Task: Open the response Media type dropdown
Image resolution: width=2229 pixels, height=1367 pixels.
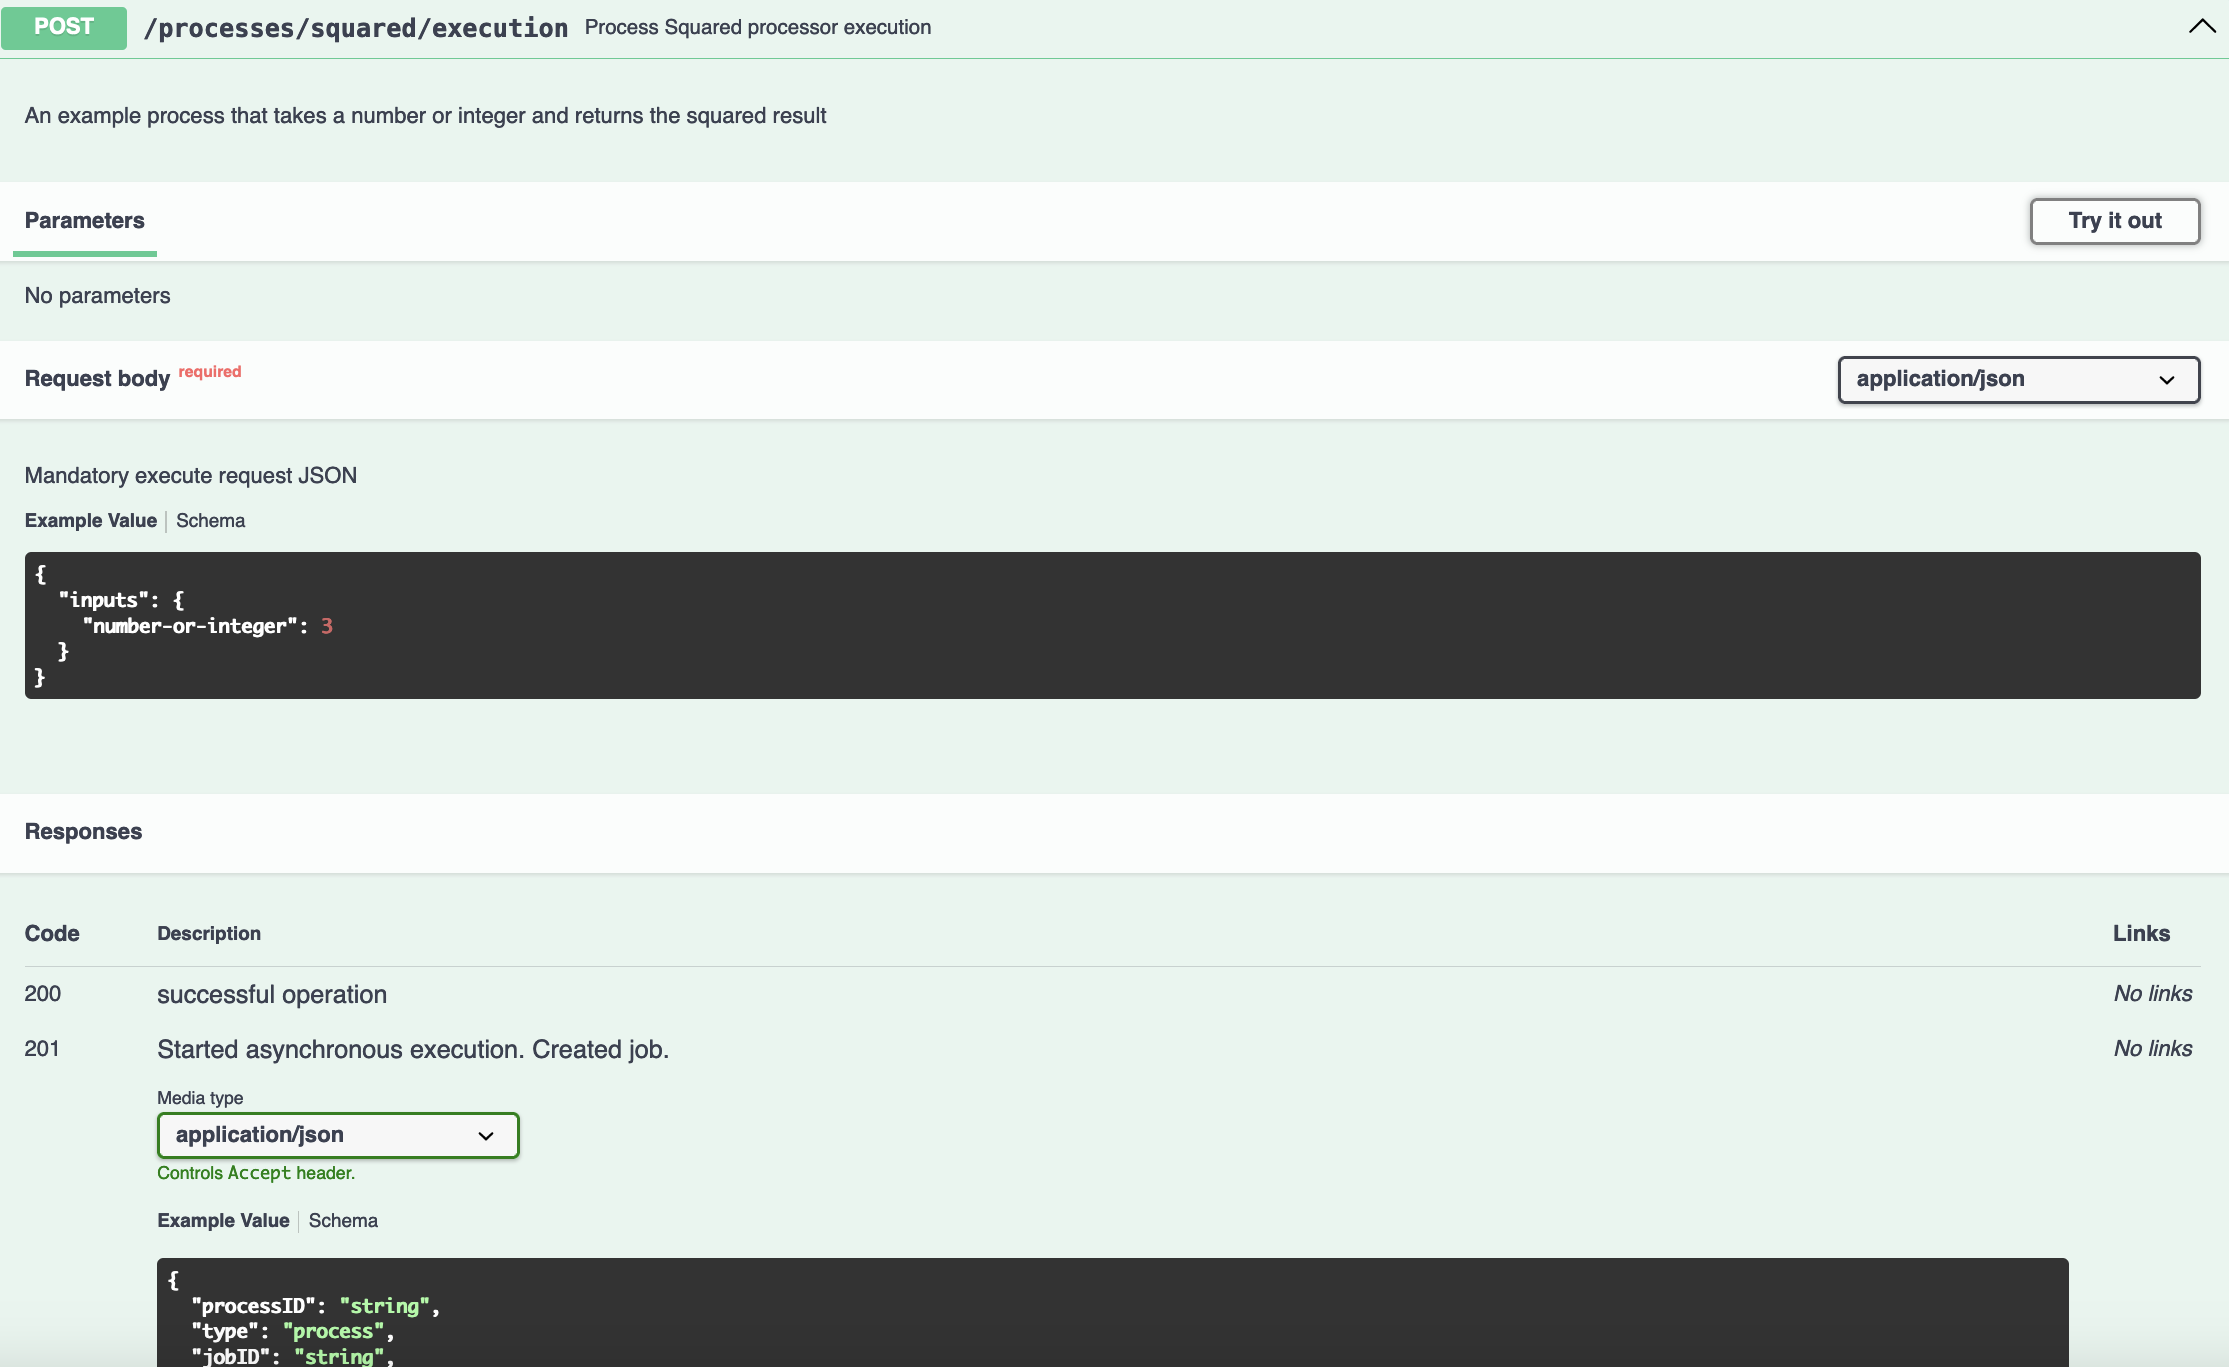Action: [338, 1135]
